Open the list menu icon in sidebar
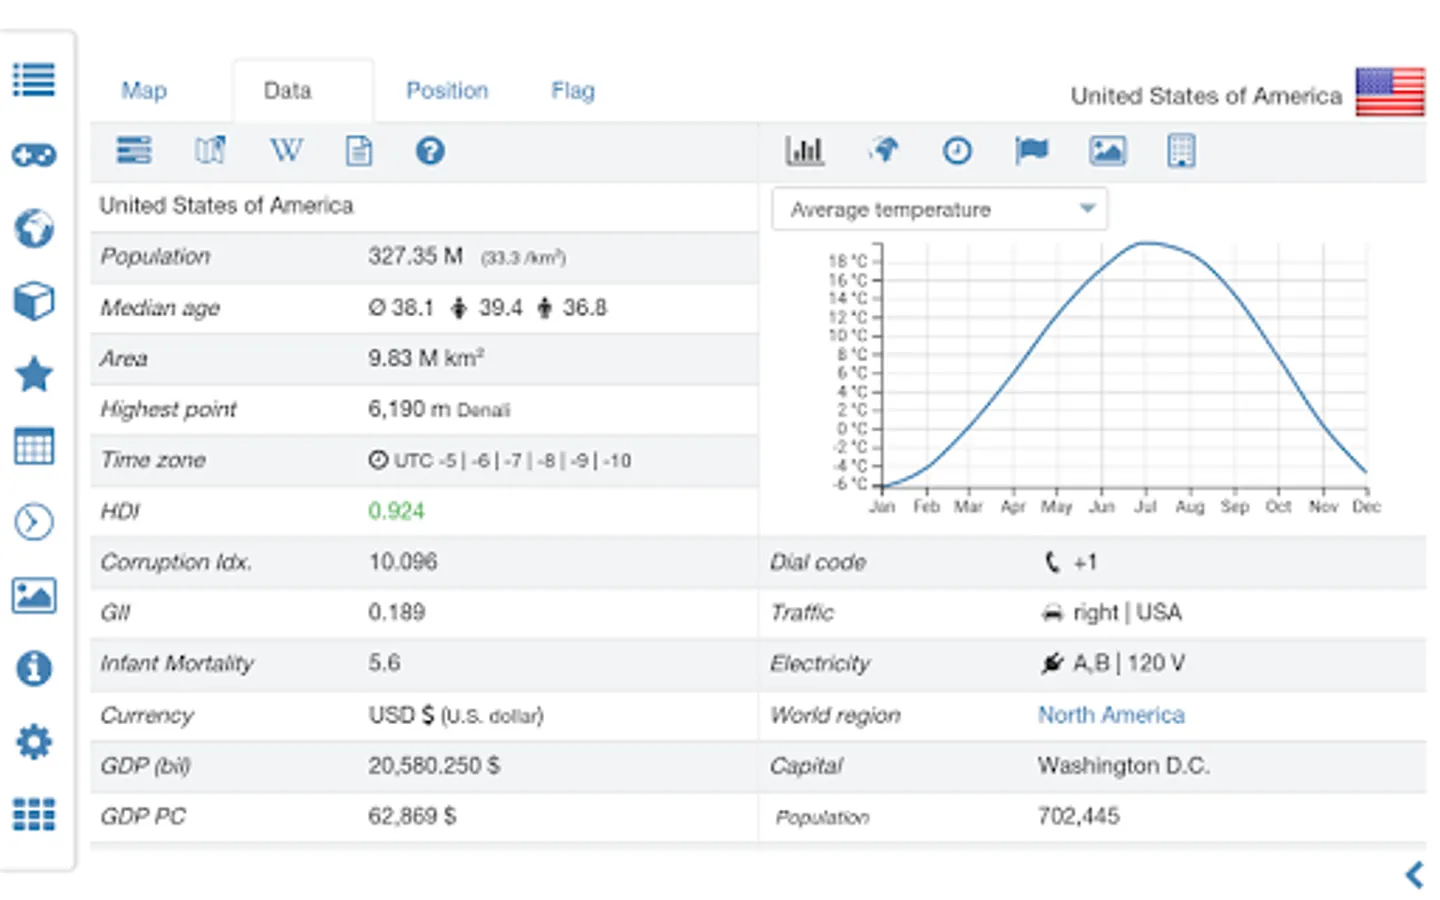Screen dimensions: 1440x900 click(34, 80)
